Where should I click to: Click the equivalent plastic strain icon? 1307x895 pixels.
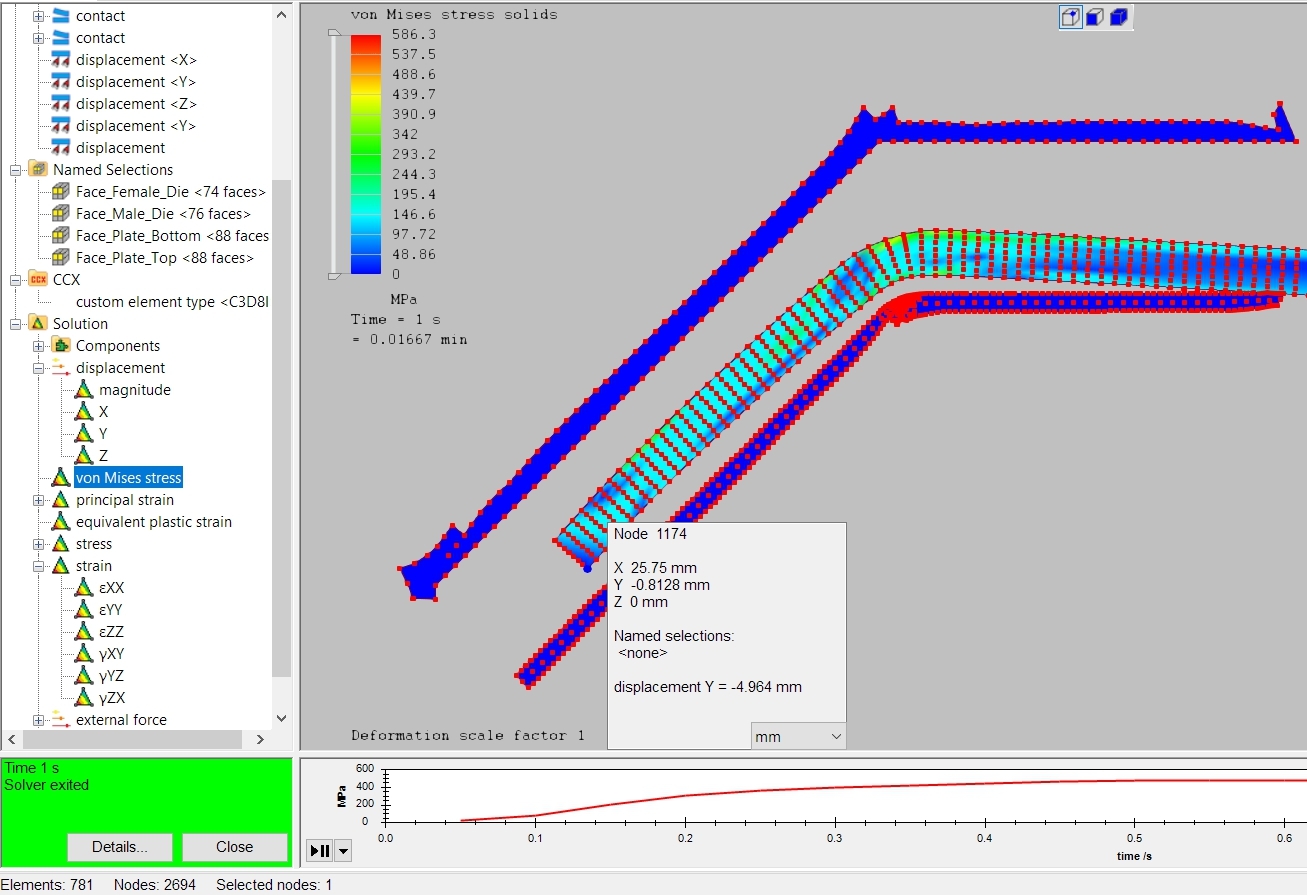tap(61, 522)
